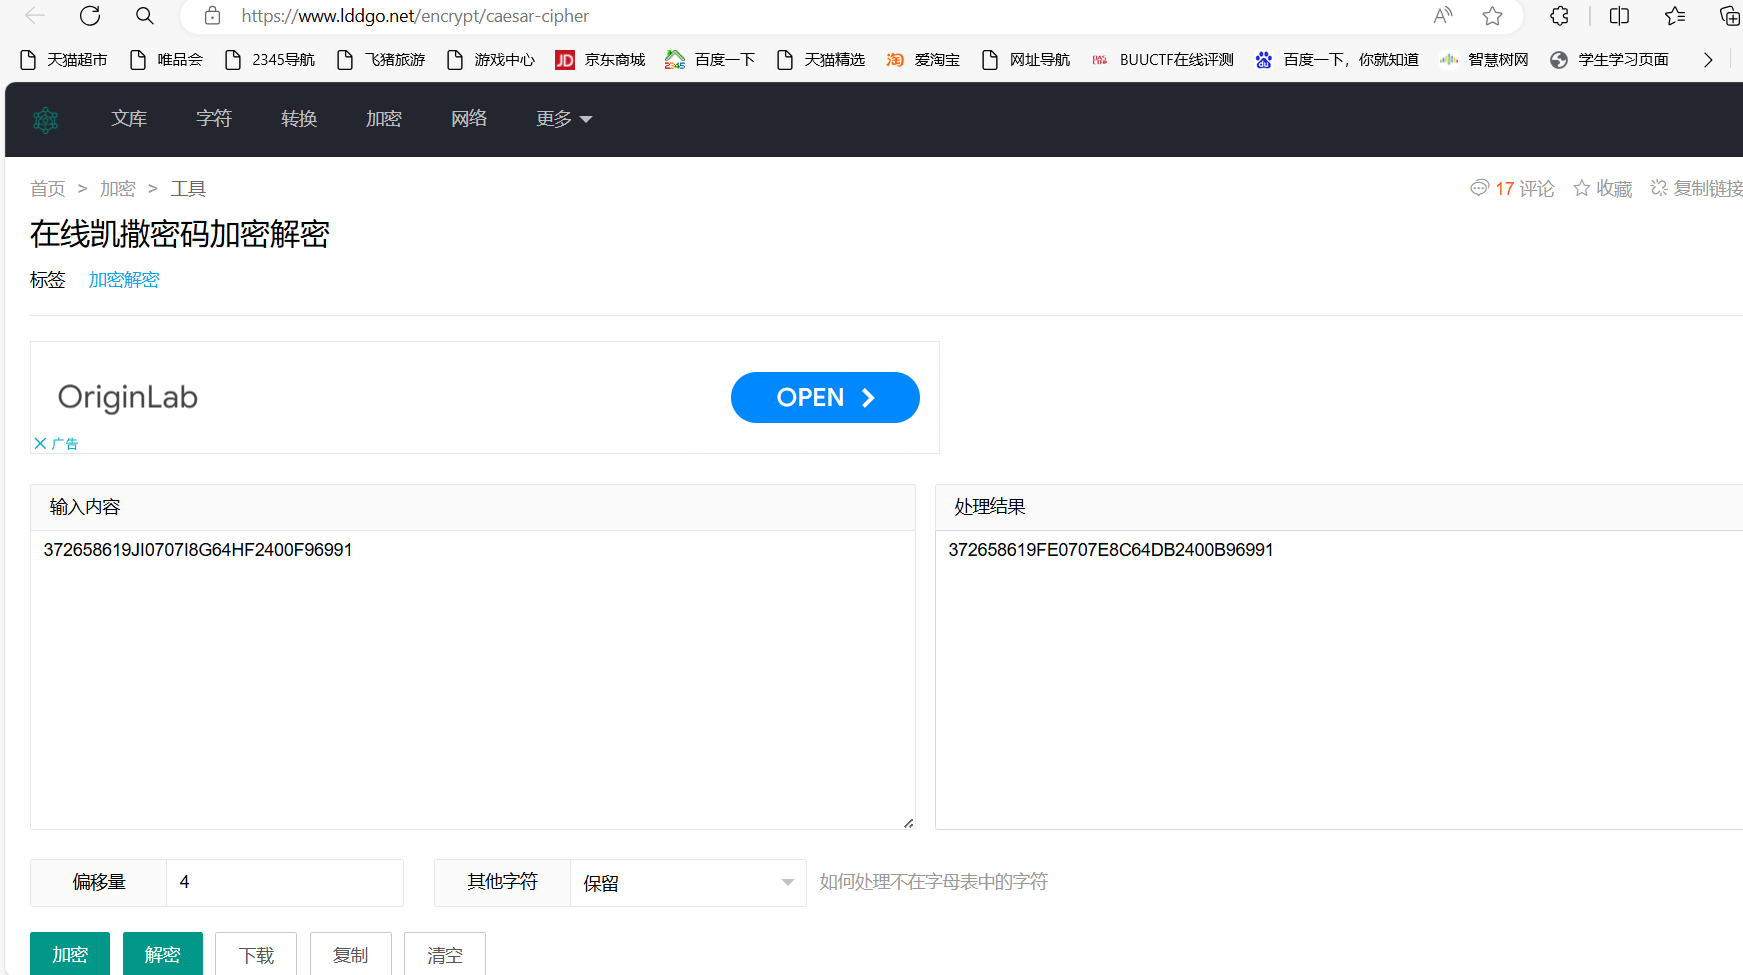Open 百度一下，你就知道 bookmark
Screen dimensions: 1743x975
pyautogui.click(x=1337, y=60)
